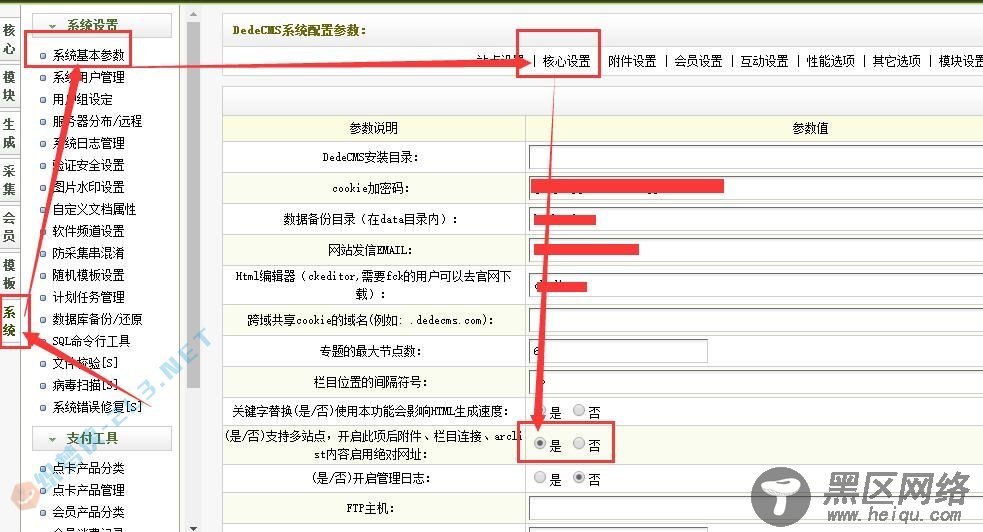Open 计划任务管理 link
Screen dimensions: 983x532
88,296
